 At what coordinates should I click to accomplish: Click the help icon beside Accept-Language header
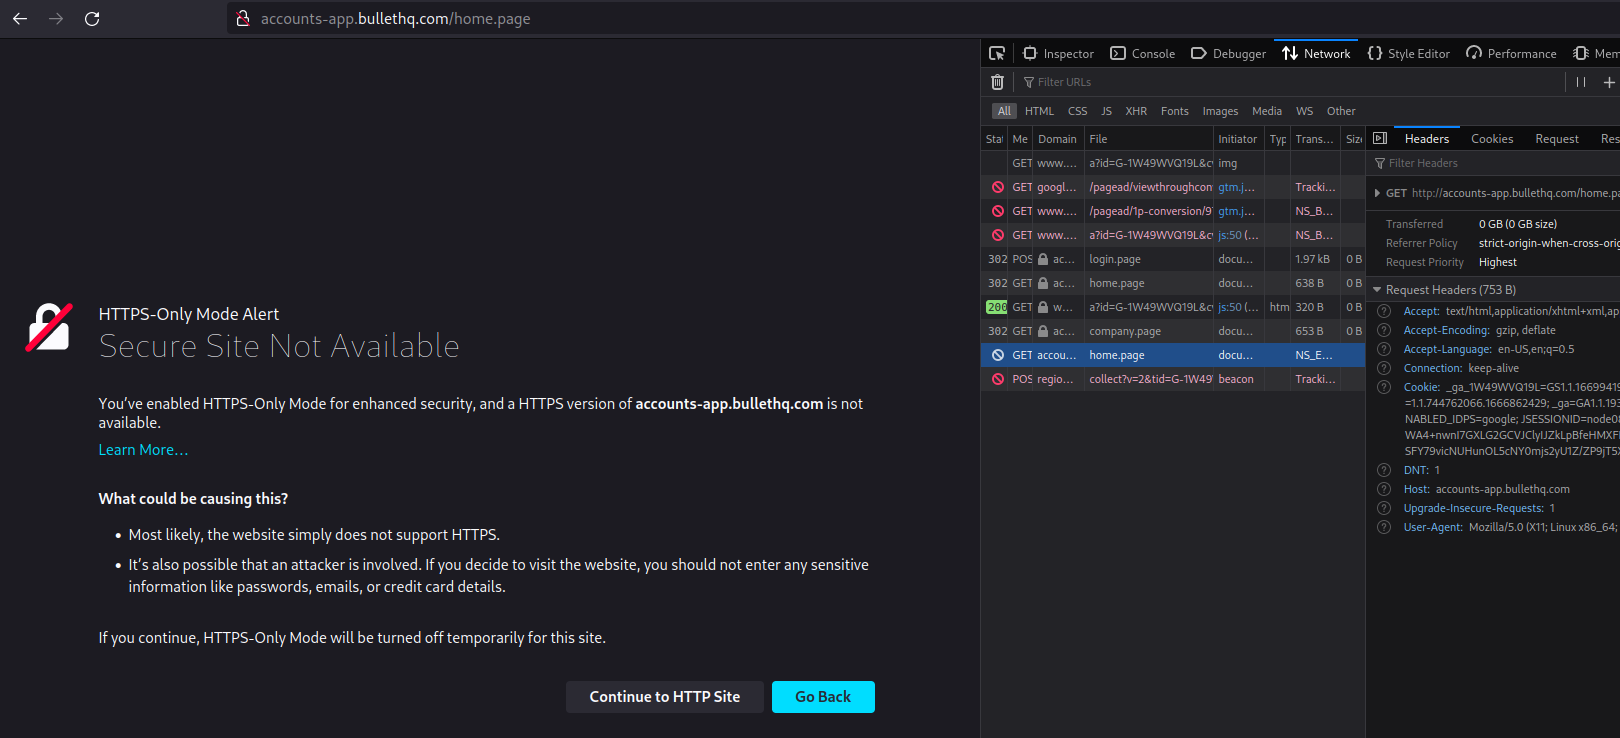click(1384, 349)
